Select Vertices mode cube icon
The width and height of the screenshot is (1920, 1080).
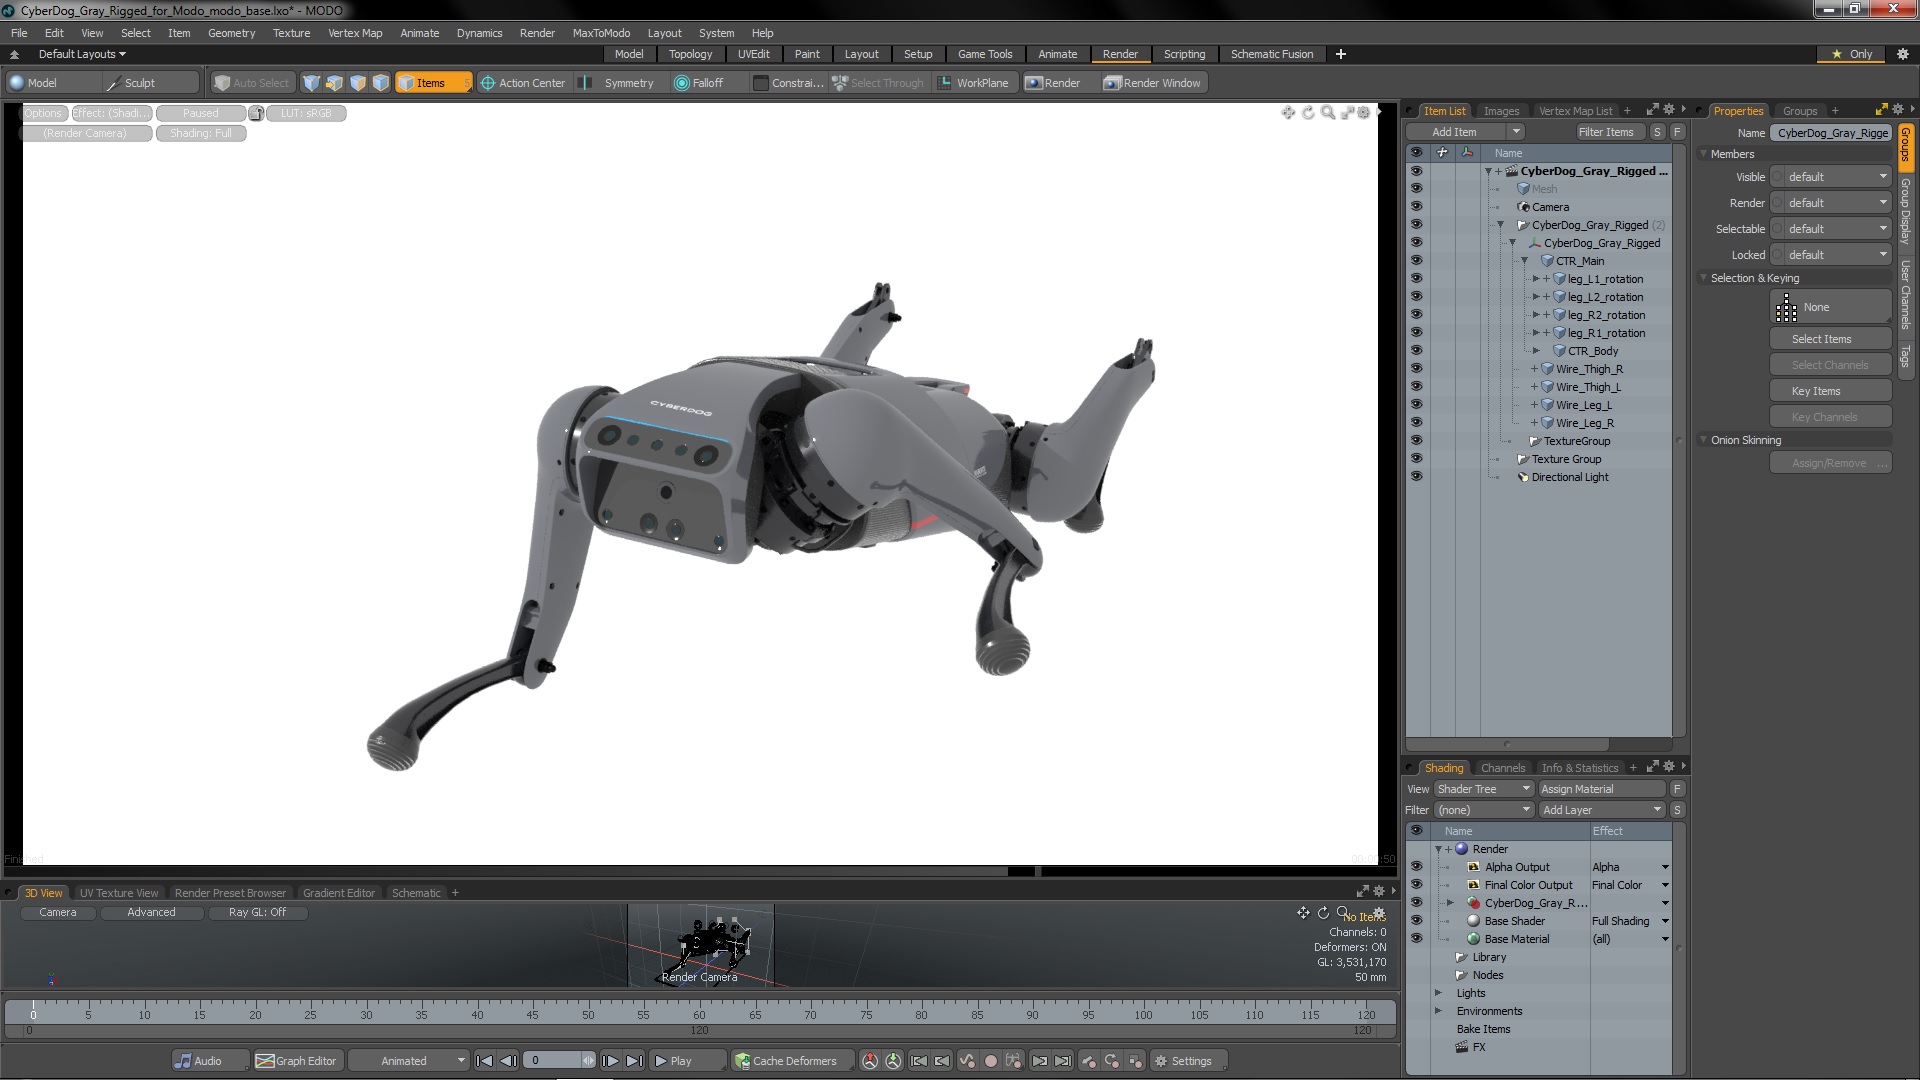311,83
